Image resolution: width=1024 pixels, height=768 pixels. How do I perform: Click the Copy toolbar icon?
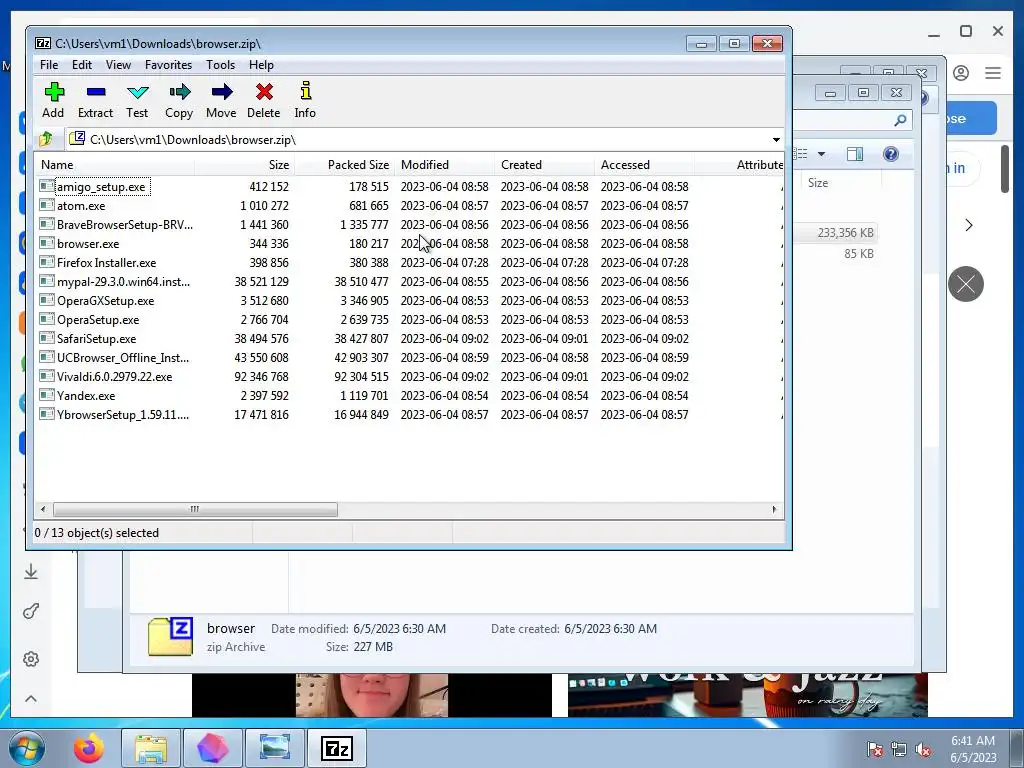tap(179, 100)
